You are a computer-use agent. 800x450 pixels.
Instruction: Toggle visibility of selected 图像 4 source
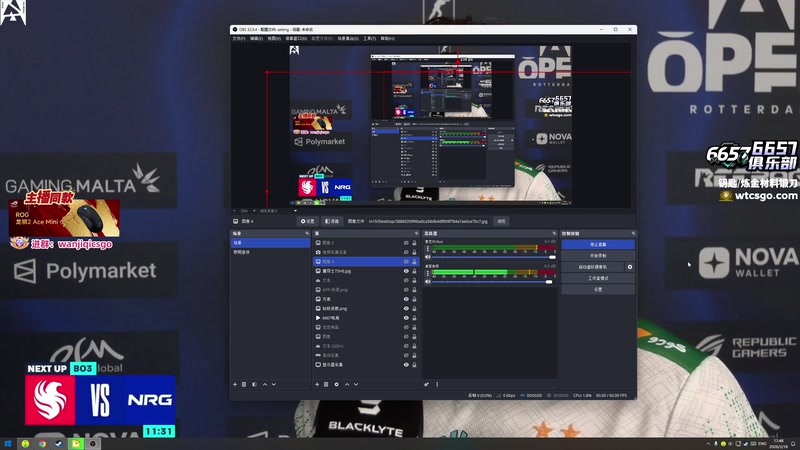406,262
